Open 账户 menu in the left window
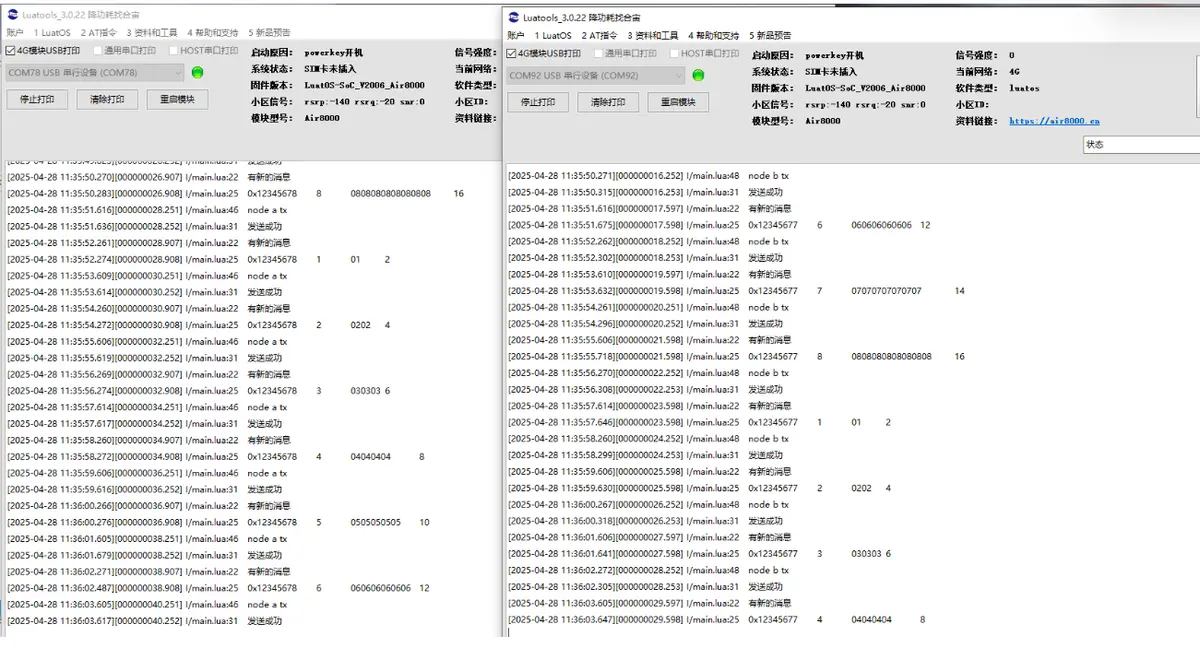The height and width of the screenshot is (648, 1200). (15, 33)
